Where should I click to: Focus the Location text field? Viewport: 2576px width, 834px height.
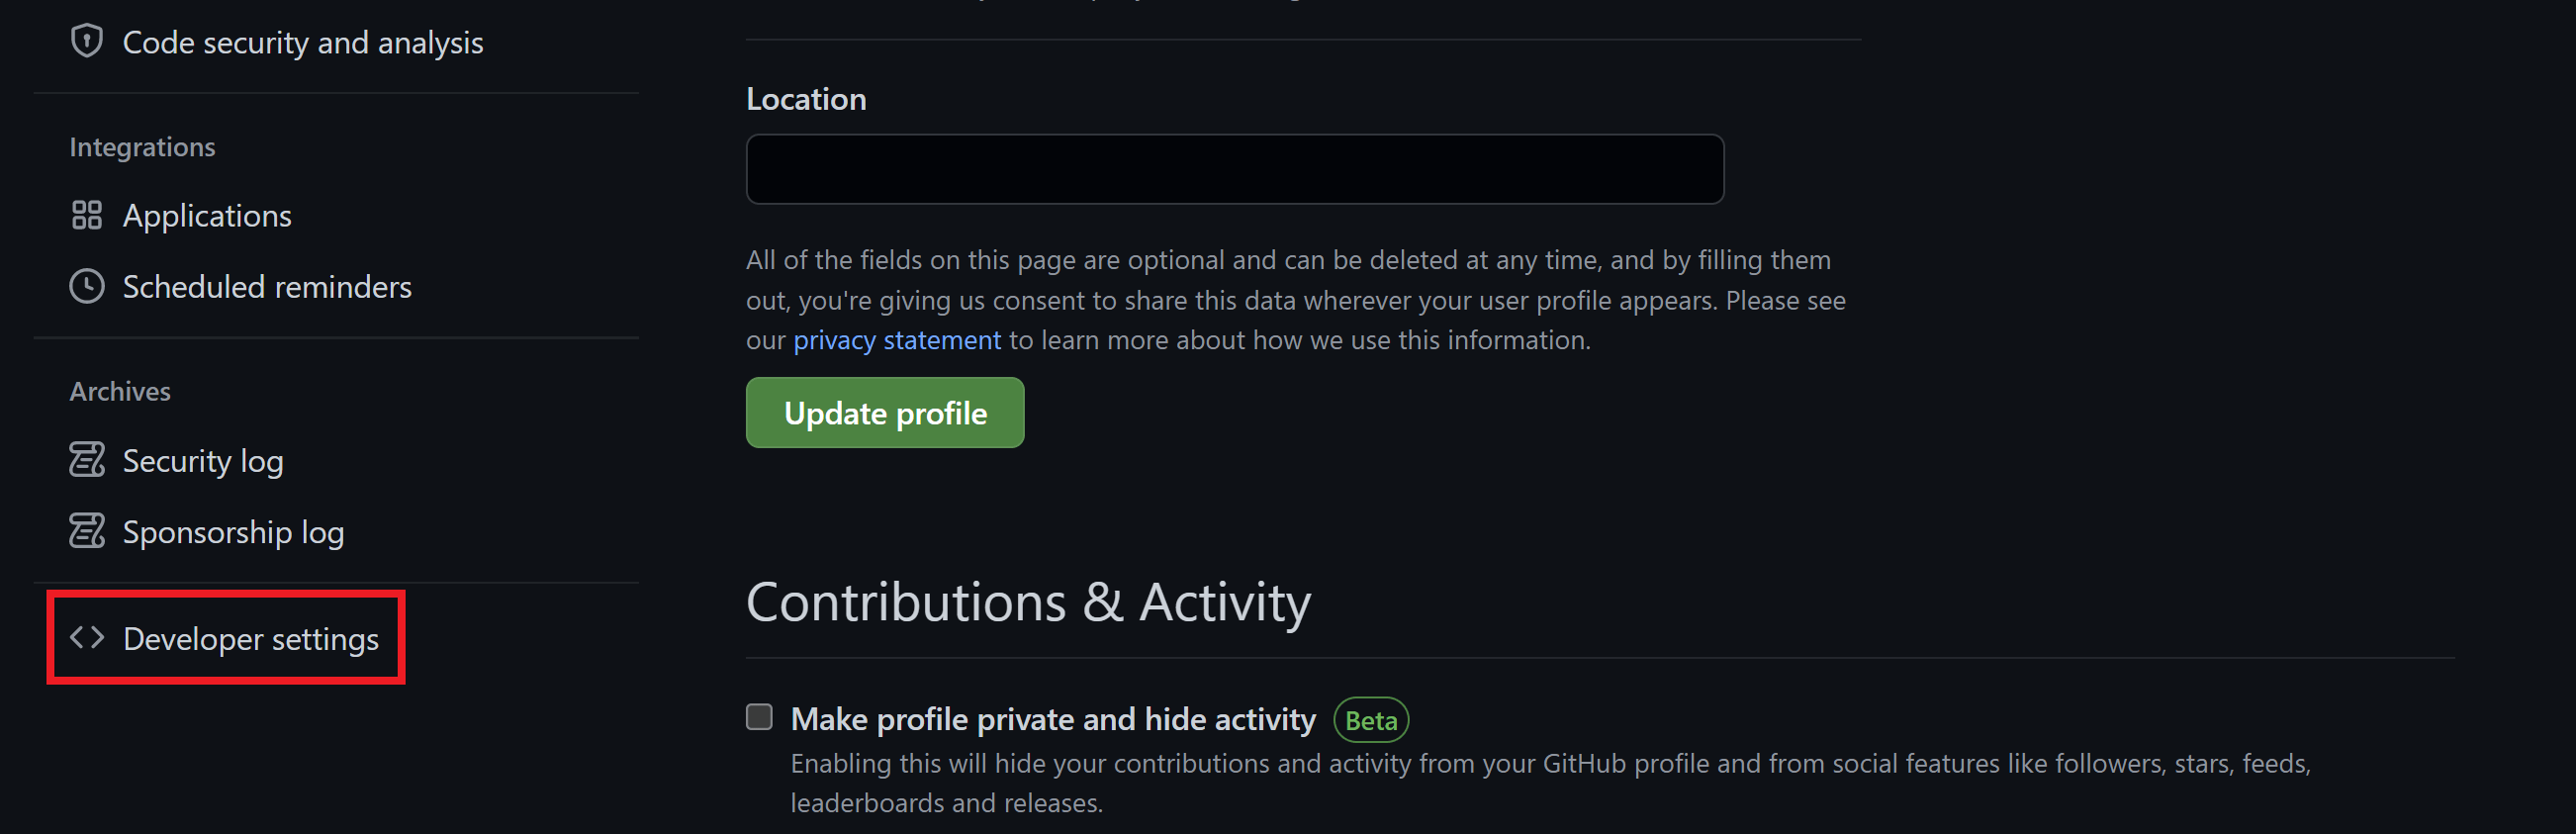pyautogui.click(x=1234, y=169)
